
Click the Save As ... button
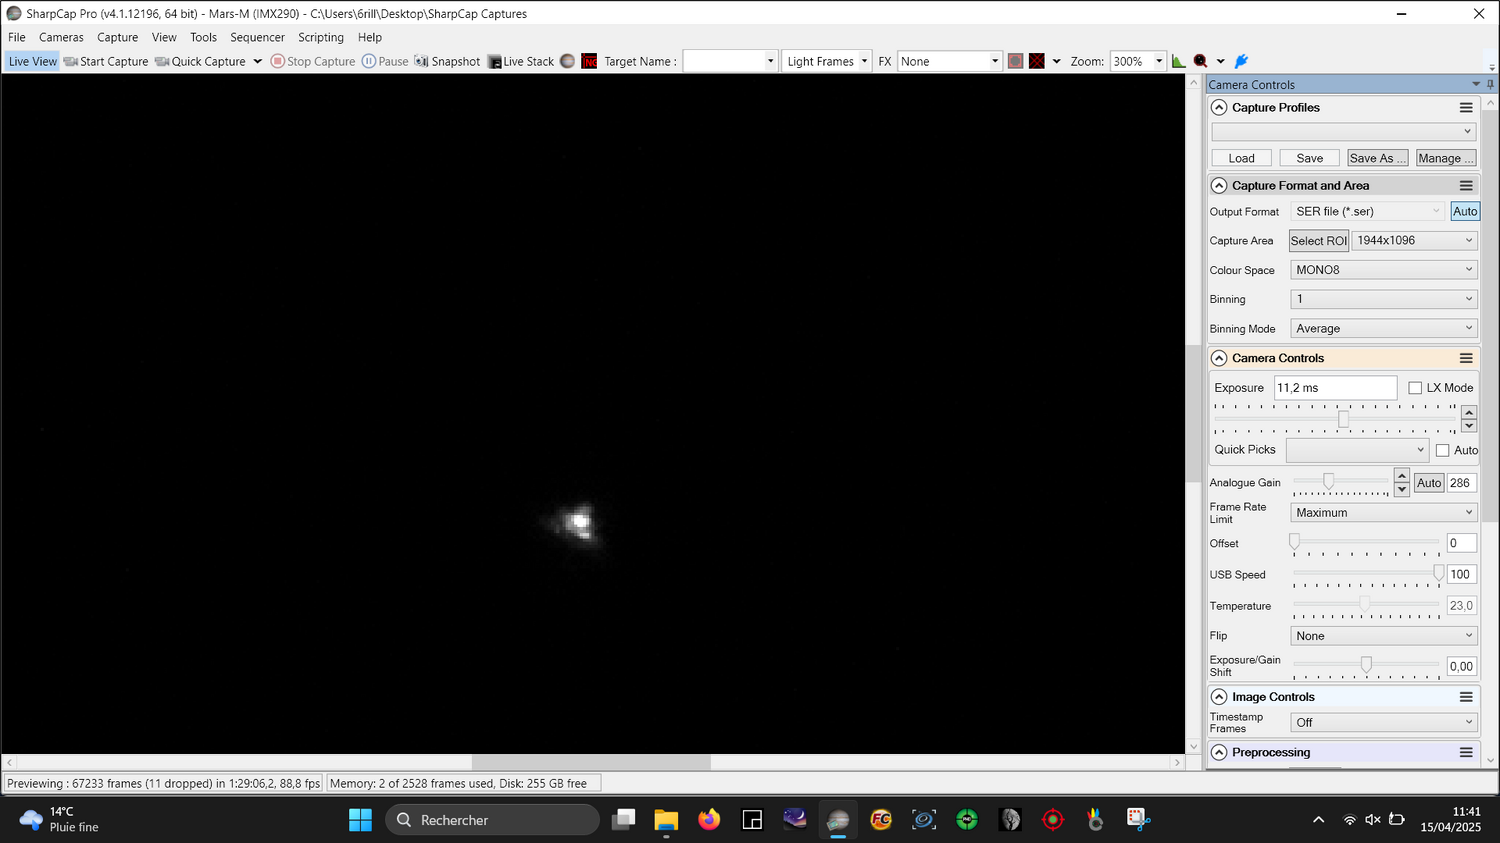pos(1377,158)
